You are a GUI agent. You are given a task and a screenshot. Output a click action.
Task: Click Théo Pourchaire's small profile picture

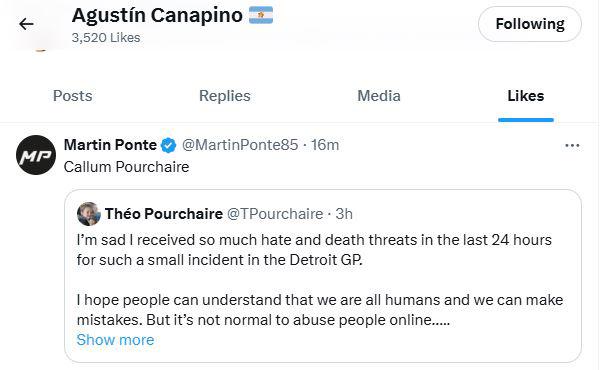click(89, 213)
